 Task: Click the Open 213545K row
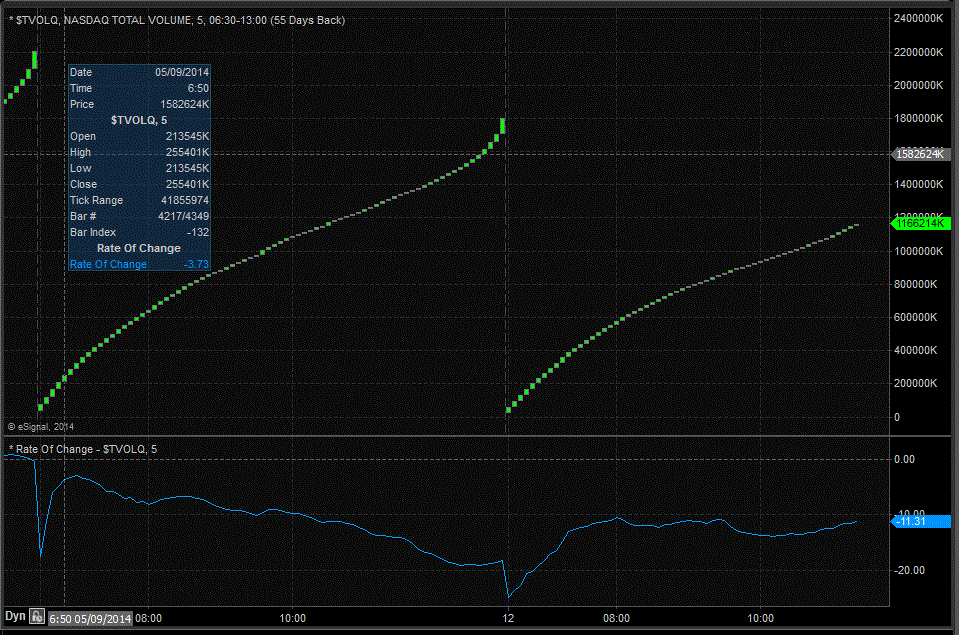pyautogui.click(x=139, y=136)
